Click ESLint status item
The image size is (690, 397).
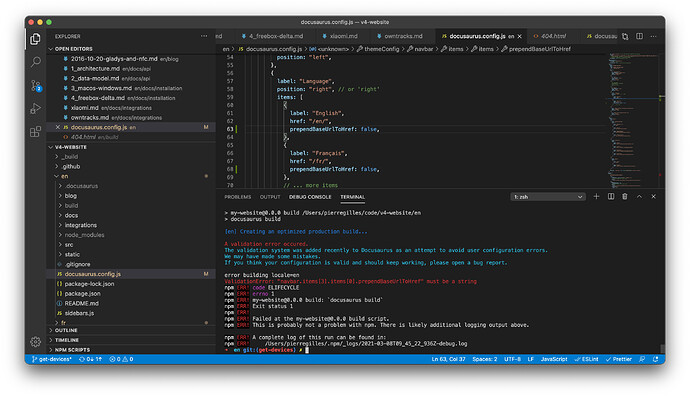(586, 359)
